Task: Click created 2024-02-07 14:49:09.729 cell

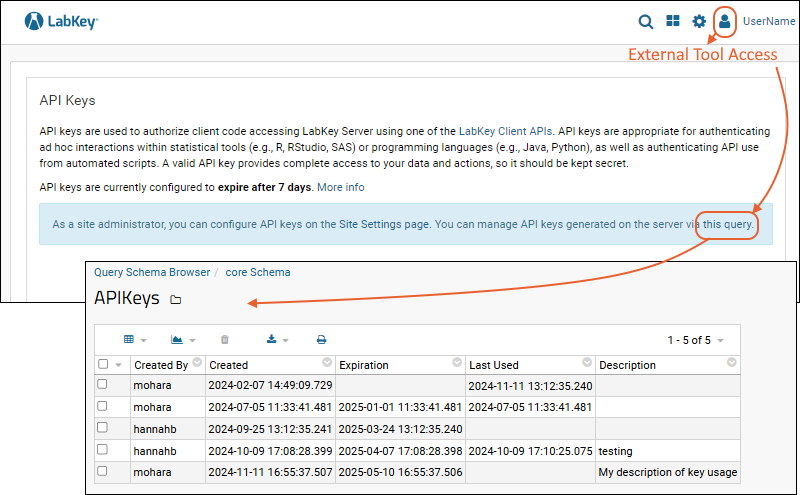Action: click(x=270, y=385)
